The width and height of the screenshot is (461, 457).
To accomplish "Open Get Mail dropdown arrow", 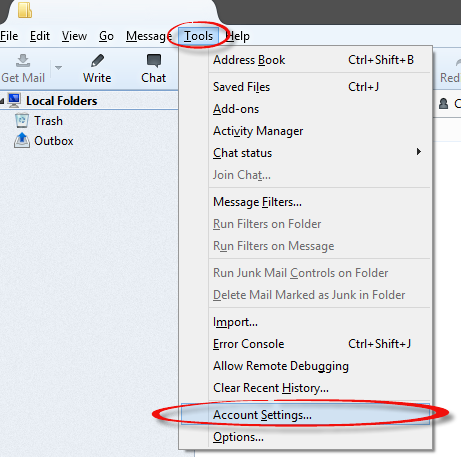I will pyautogui.click(x=58, y=68).
